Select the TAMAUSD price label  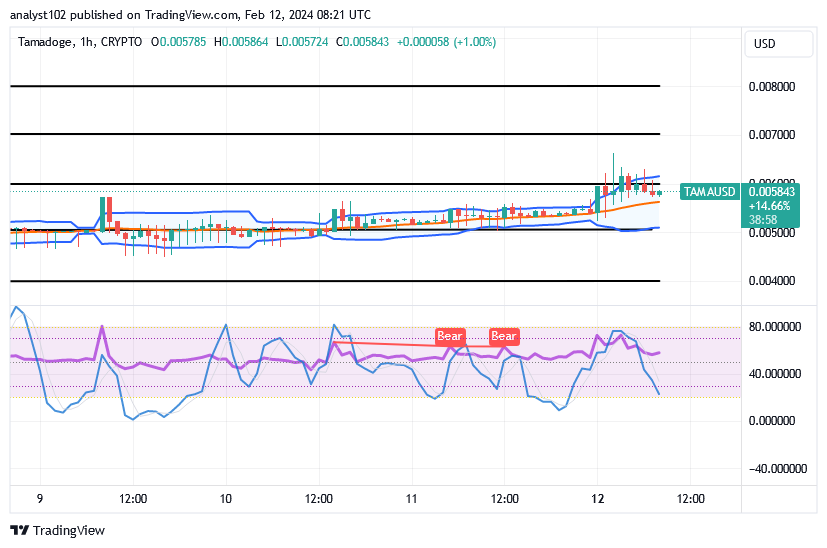pos(709,192)
